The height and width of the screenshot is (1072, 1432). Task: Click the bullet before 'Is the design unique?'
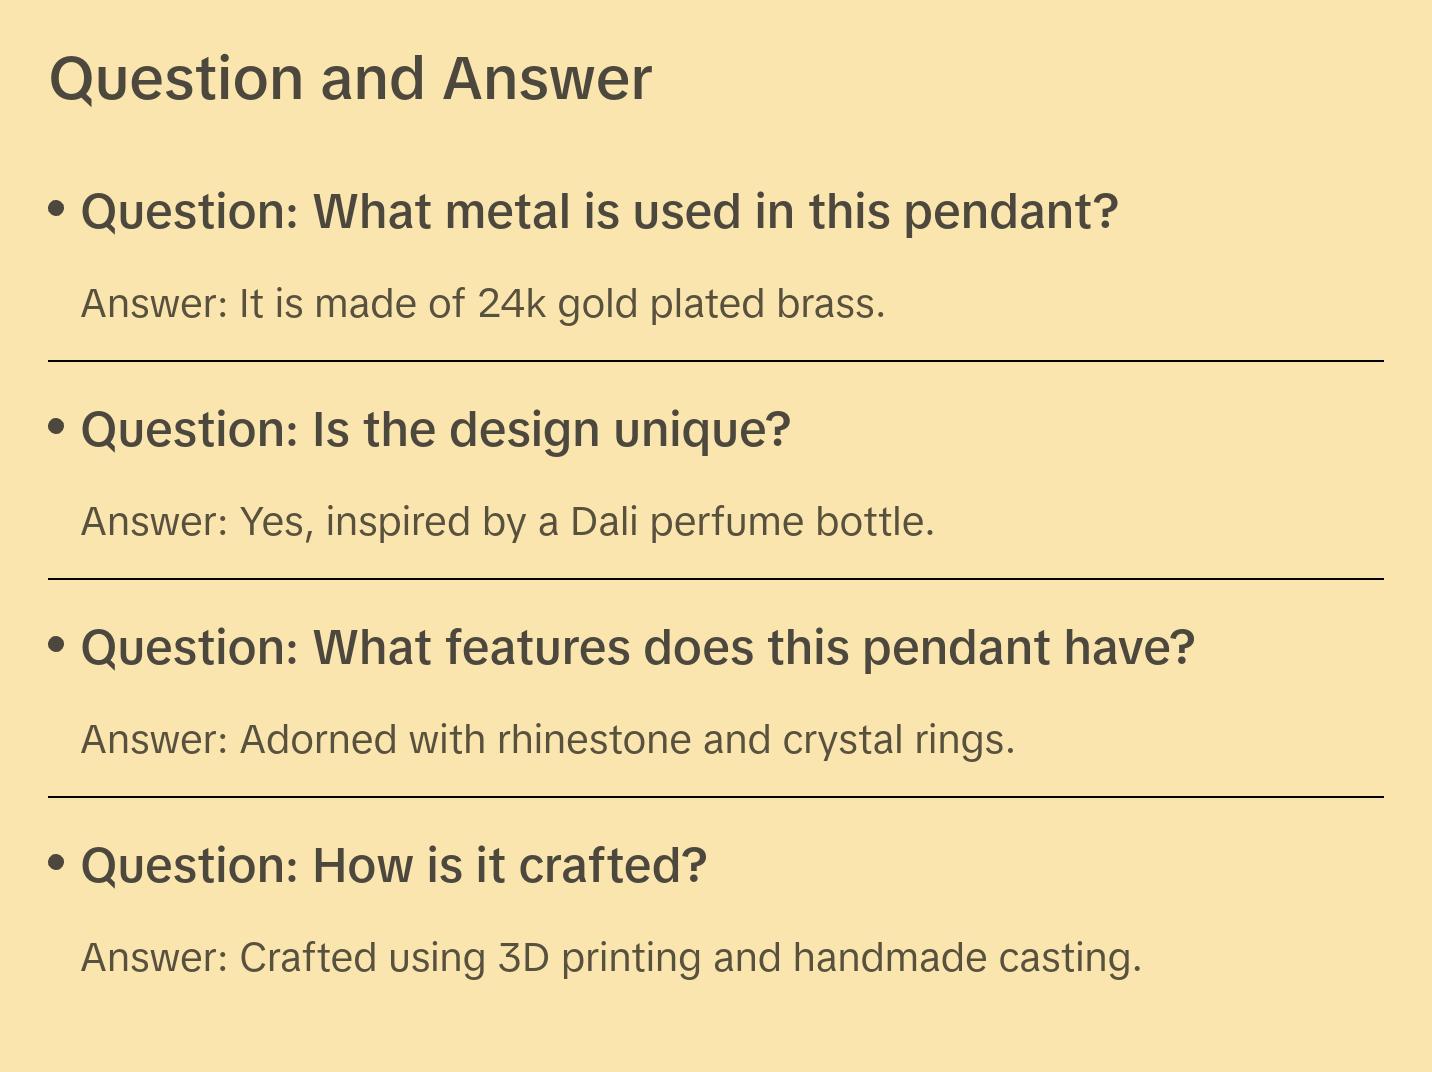[57, 427]
